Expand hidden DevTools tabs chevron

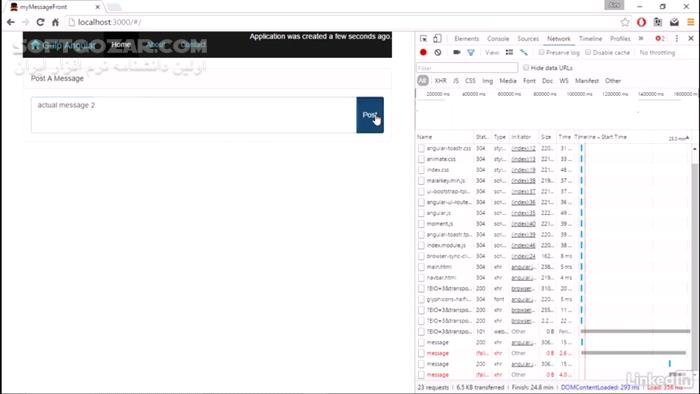point(641,39)
